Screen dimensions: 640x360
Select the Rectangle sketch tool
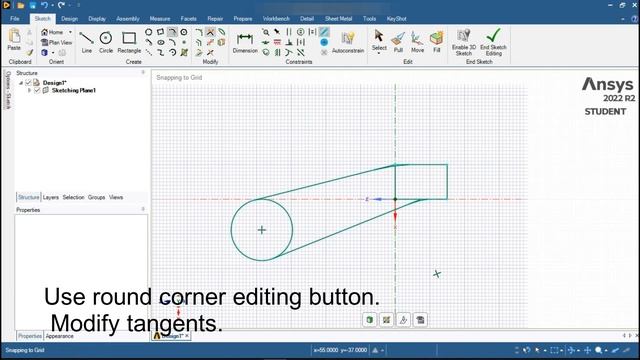pyautogui.click(x=129, y=42)
